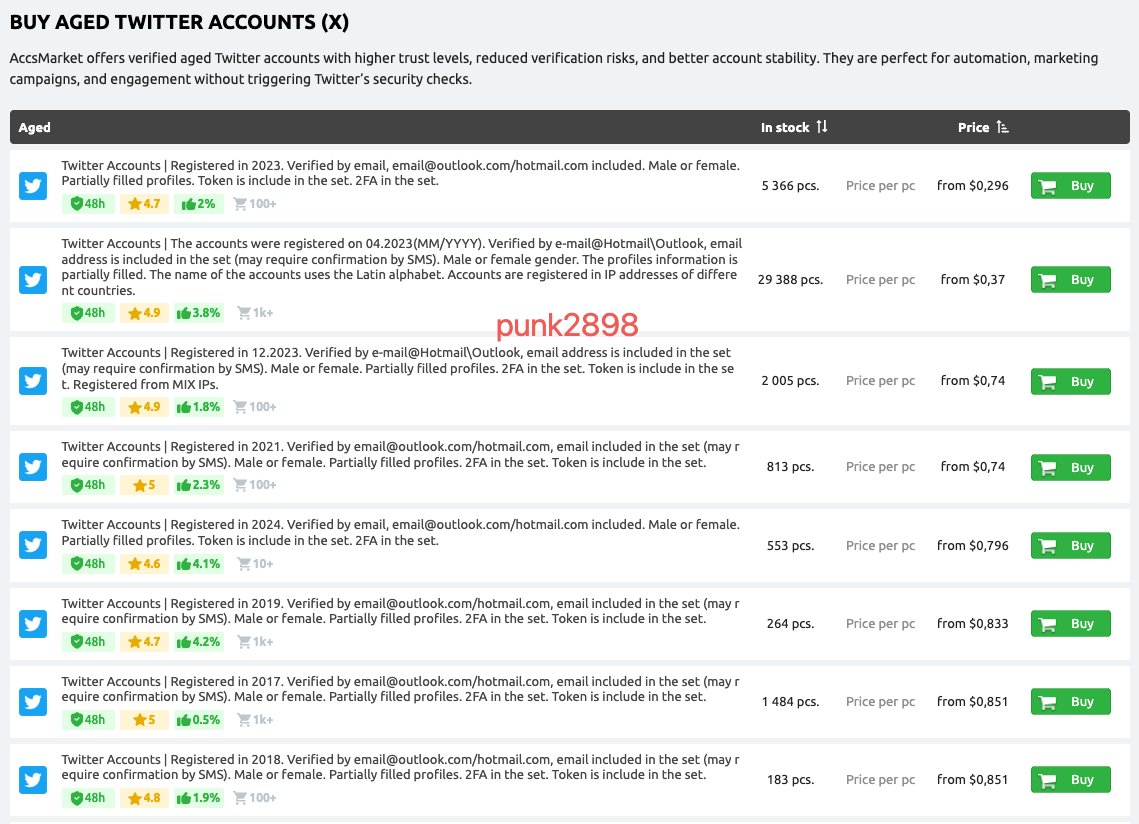Image resolution: width=1139 pixels, height=824 pixels.
Task: Click the Twitter icon of the 2017 listing
Action: 33,701
